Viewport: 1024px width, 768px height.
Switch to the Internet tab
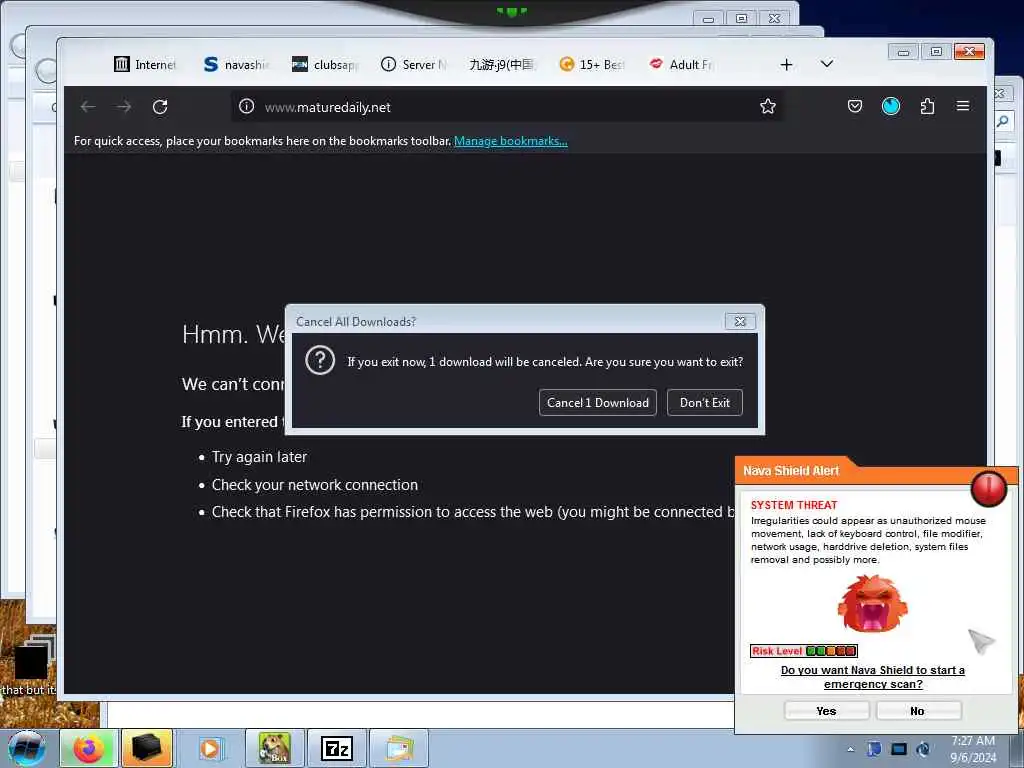(x=145, y=64)
